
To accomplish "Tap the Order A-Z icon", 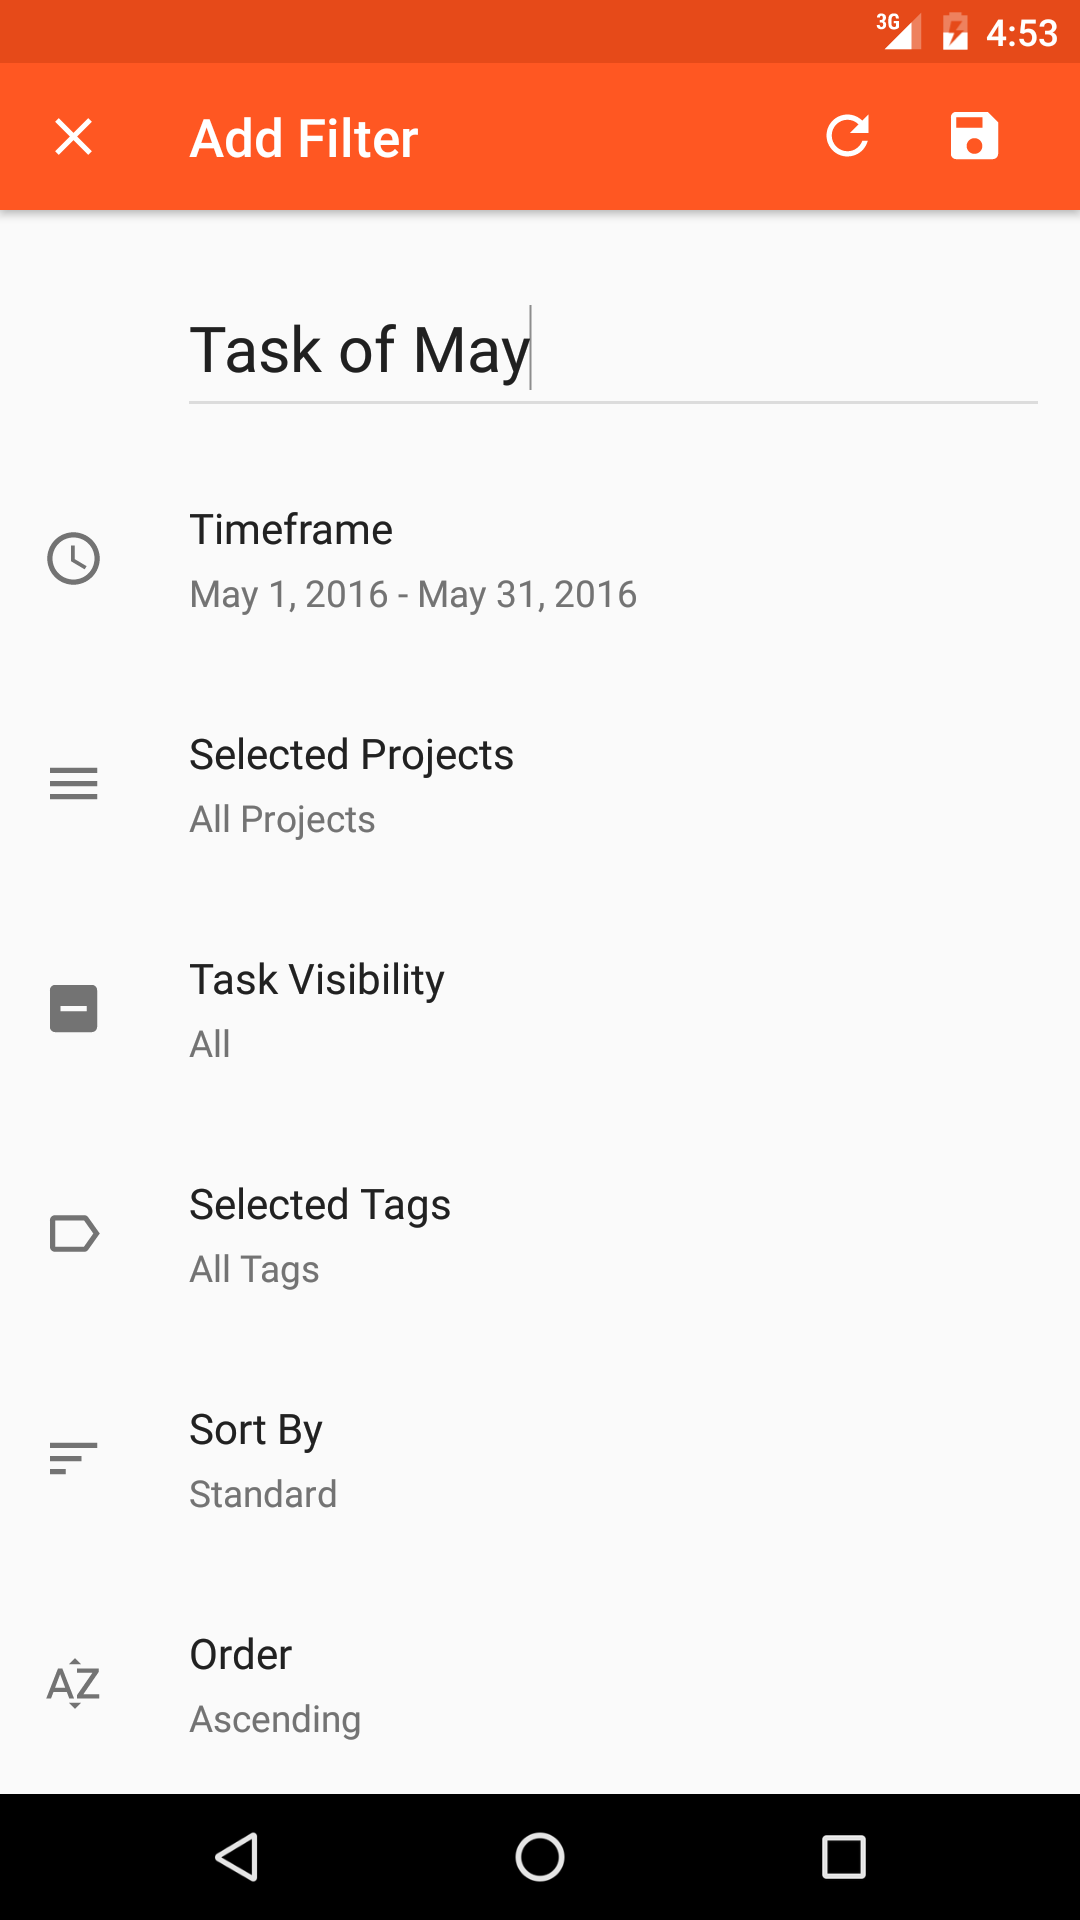I will [x=73, y=1683].
